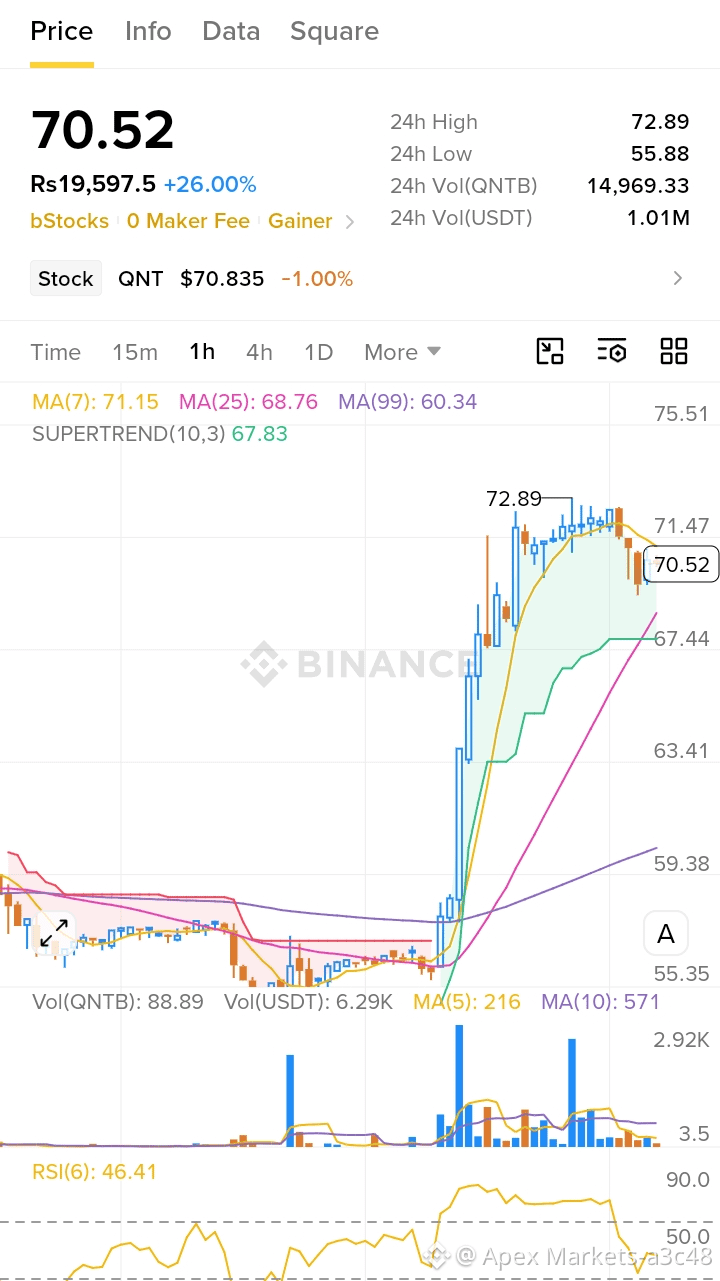The image size is (720, 1281).
Task: Tap the 24h High value 72.89
Action: [660, 122]
